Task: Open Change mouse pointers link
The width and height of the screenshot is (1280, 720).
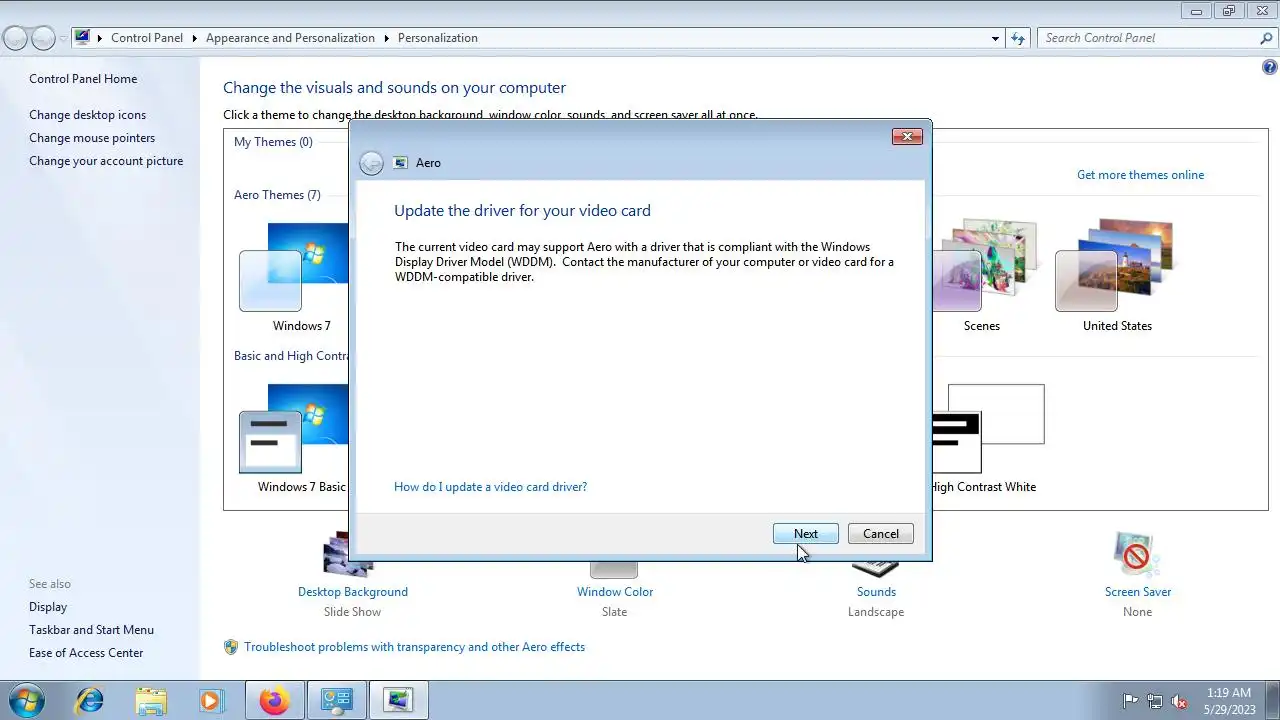Action: click(92, 138)
